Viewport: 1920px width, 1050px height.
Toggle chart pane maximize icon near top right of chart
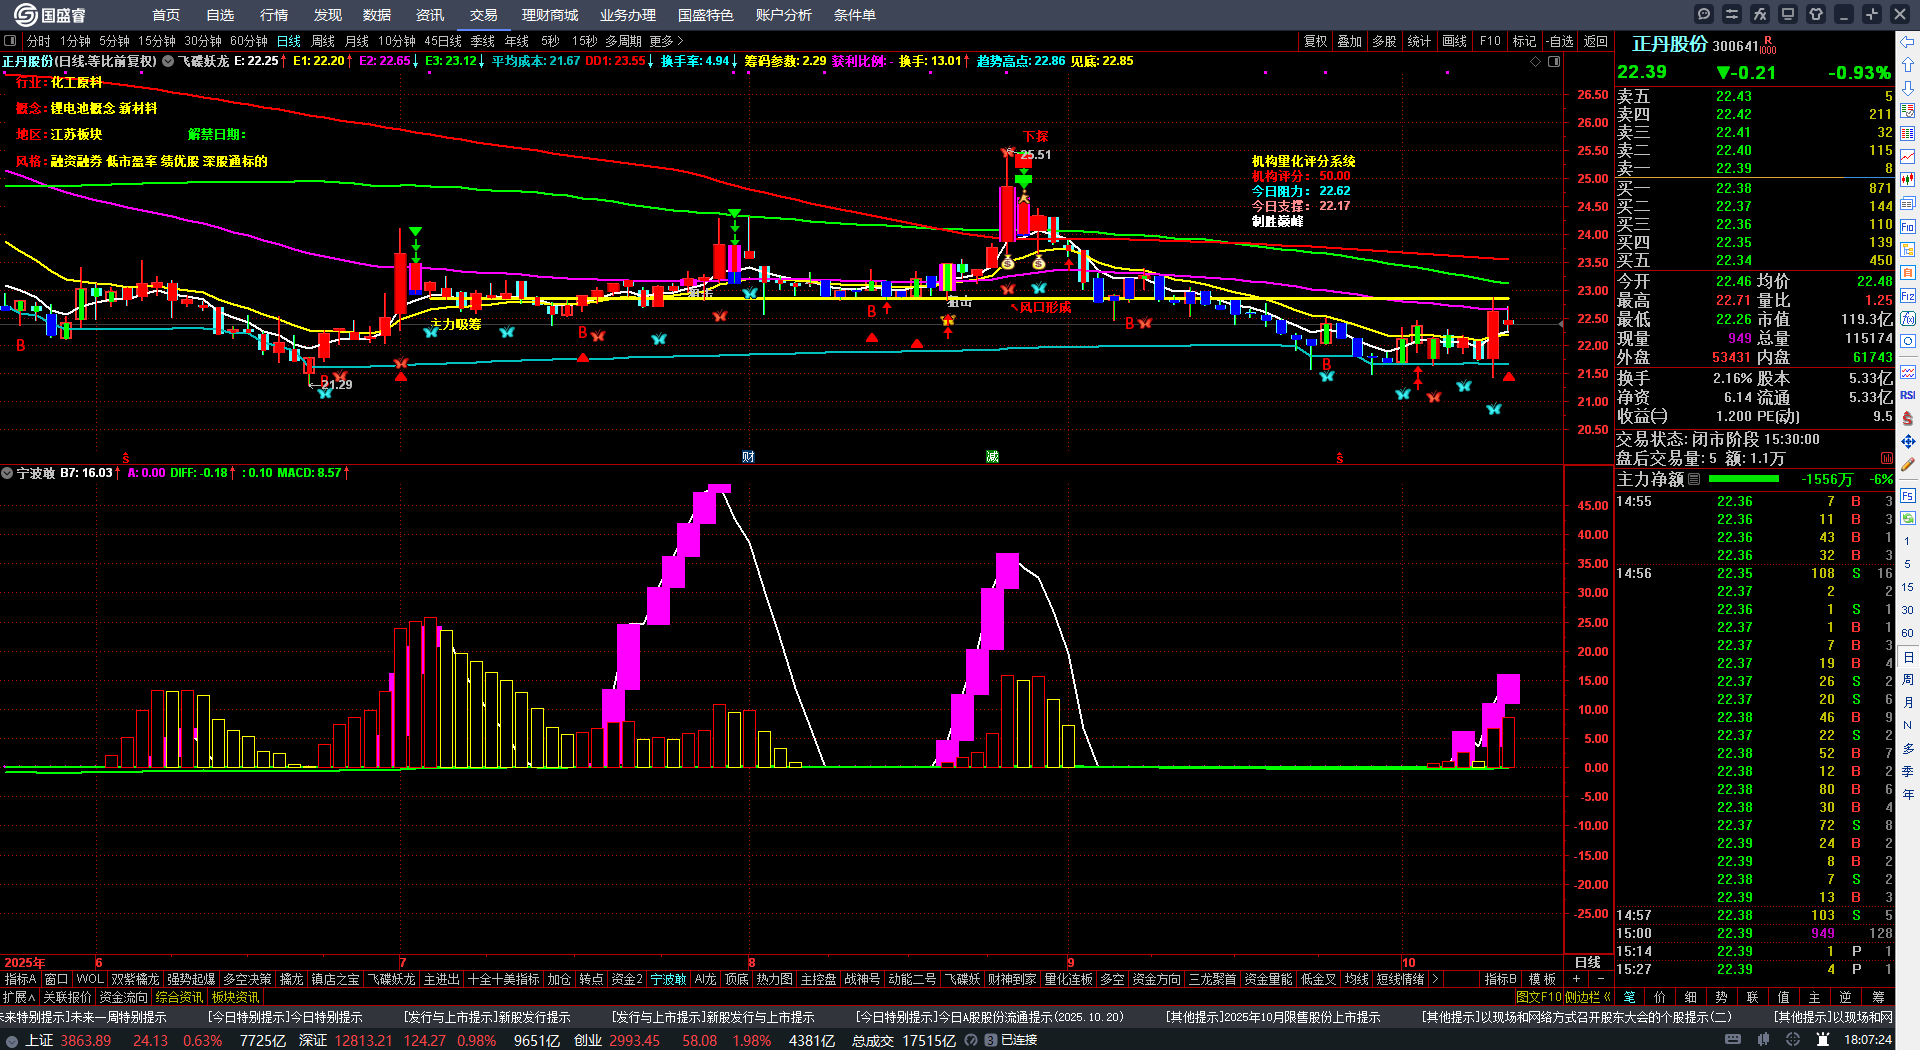tap(1554, 61)
